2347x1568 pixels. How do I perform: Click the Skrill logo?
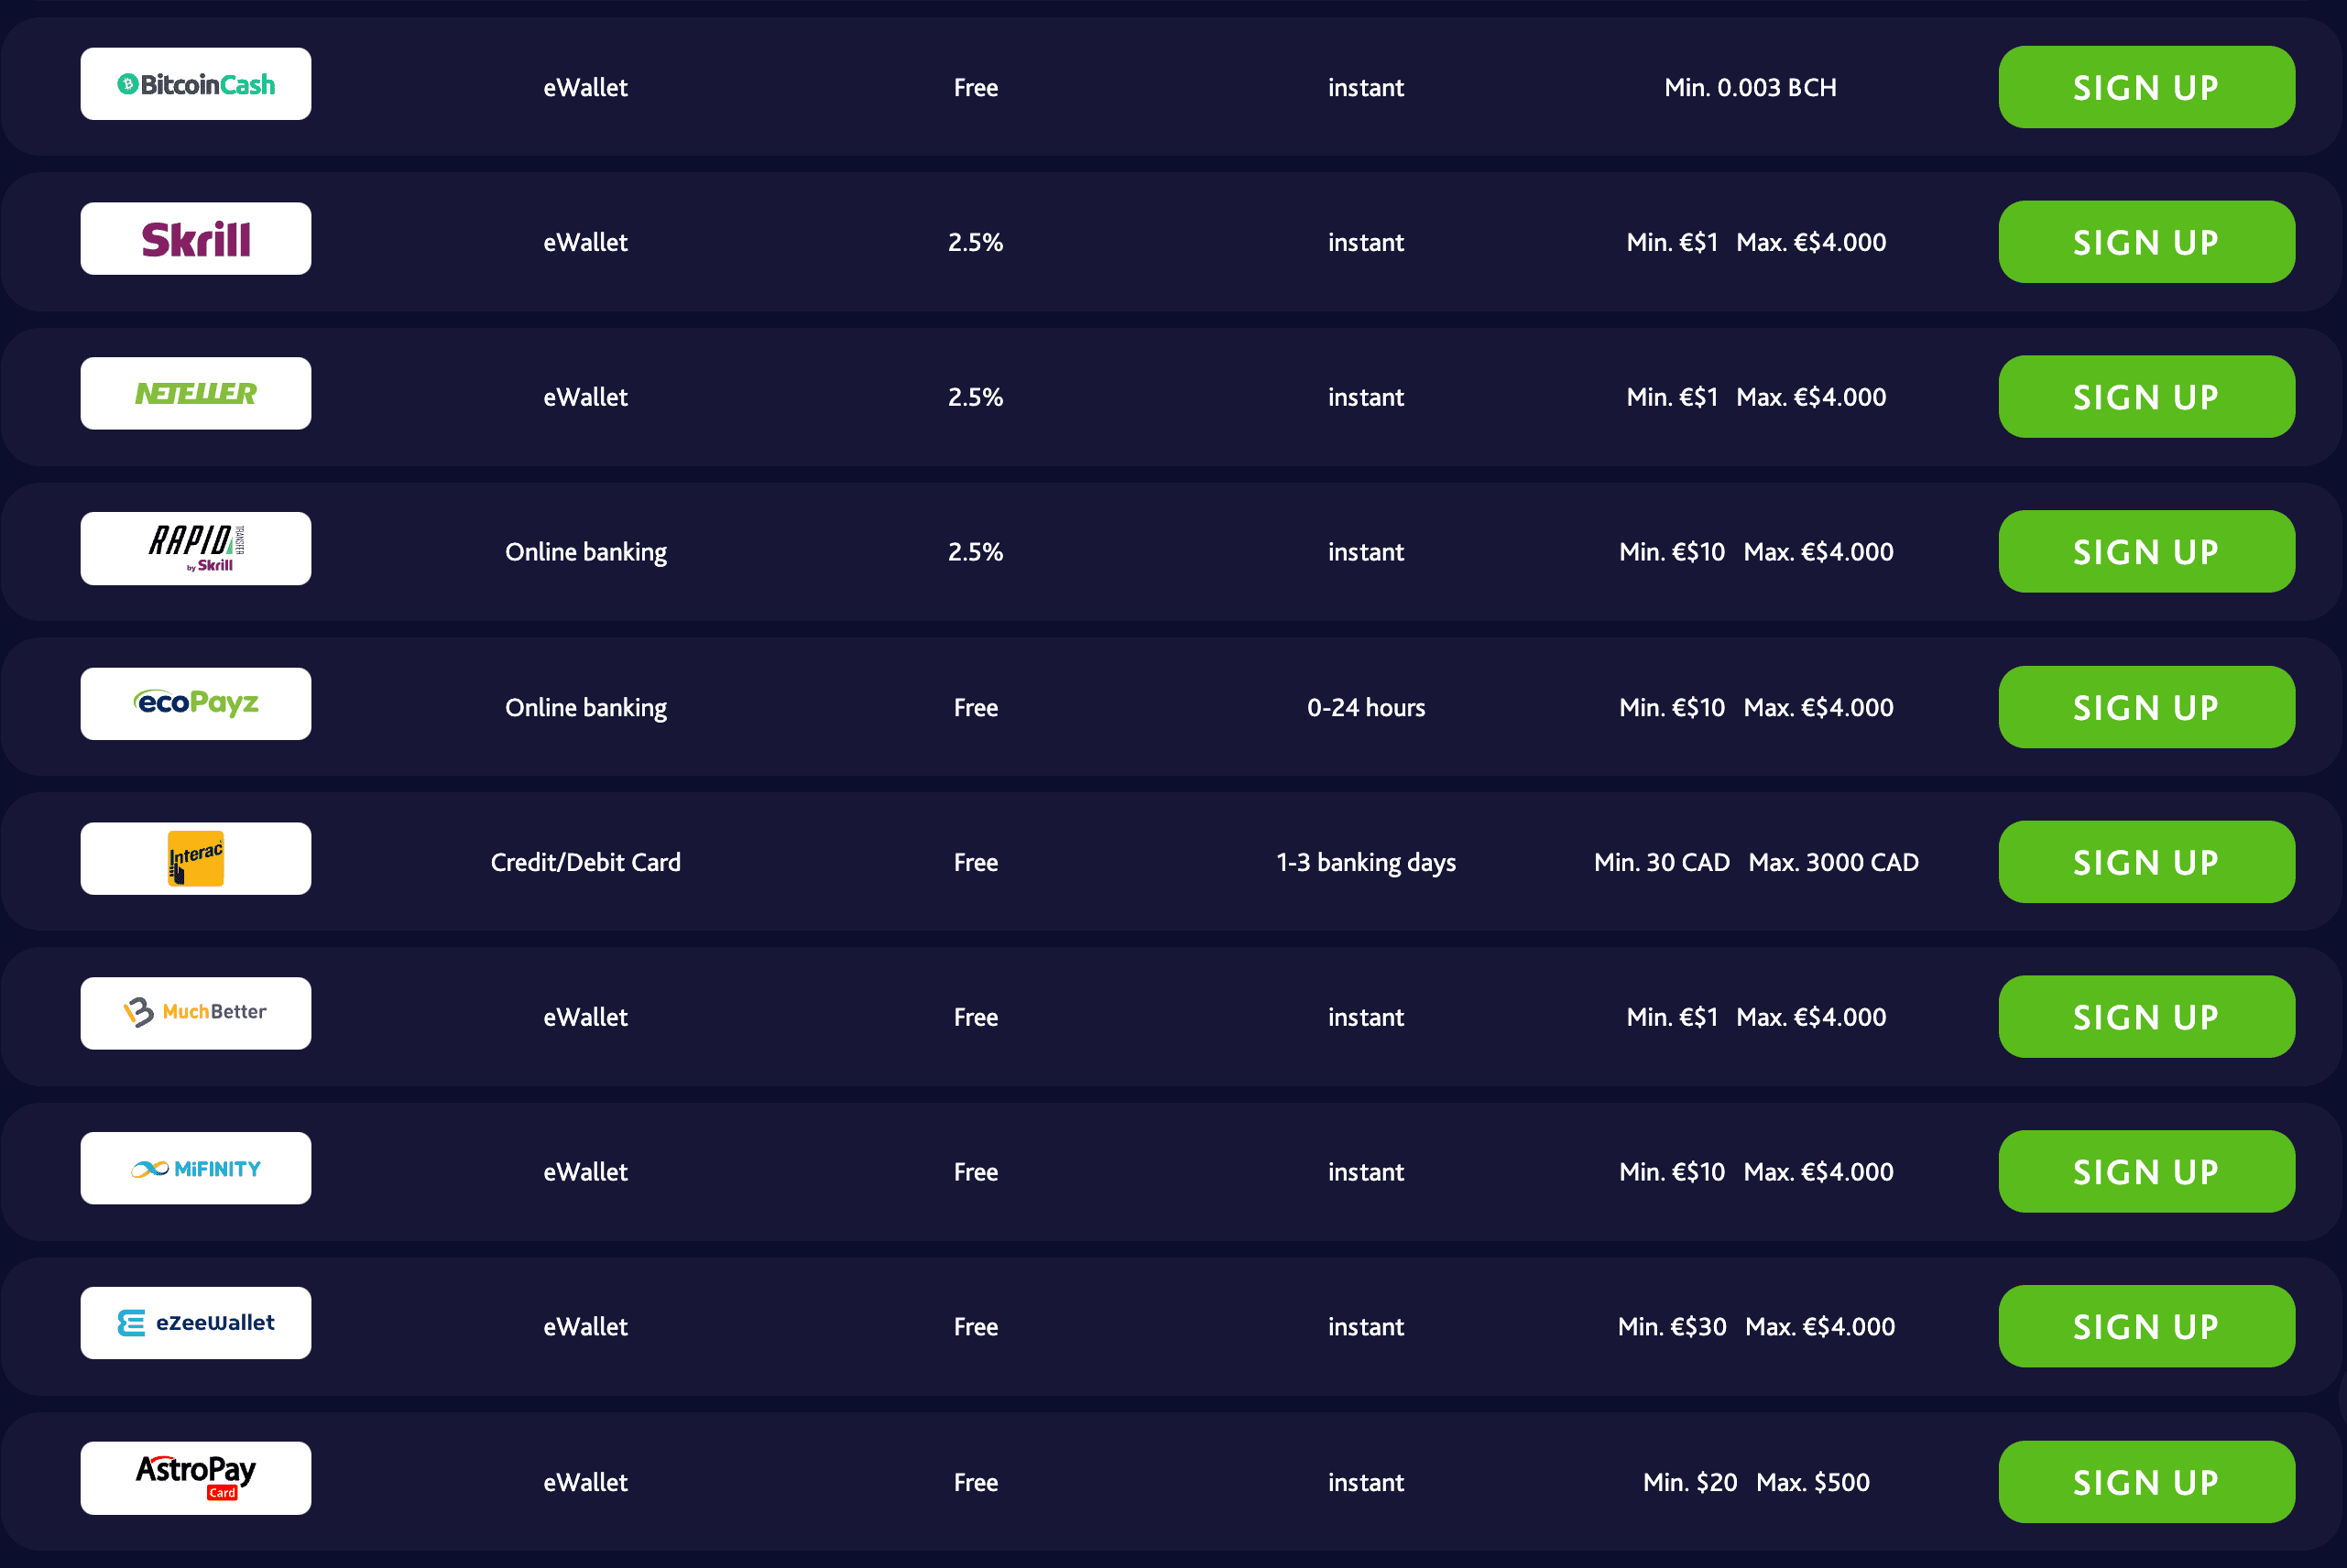196,239
